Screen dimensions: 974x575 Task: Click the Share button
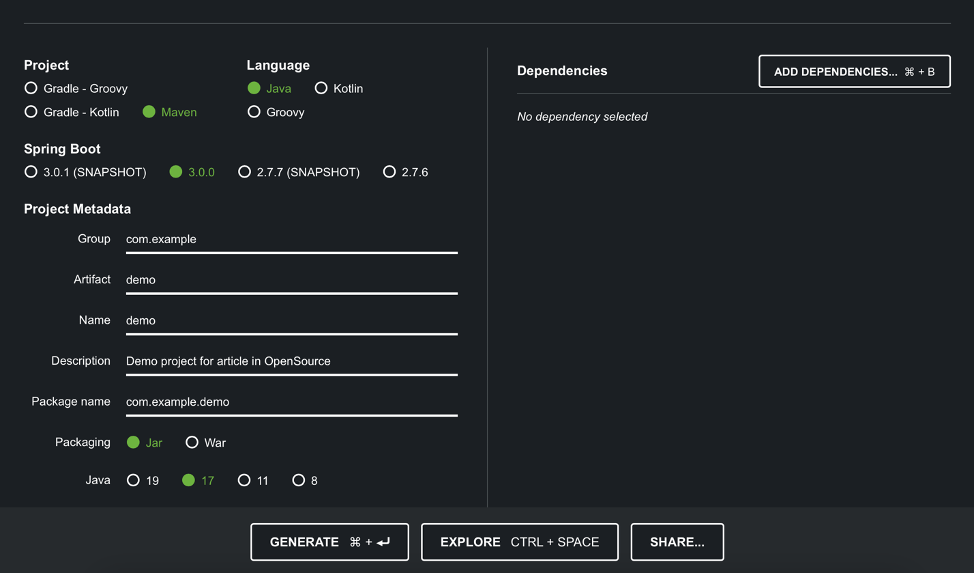[x=677, y=542]
